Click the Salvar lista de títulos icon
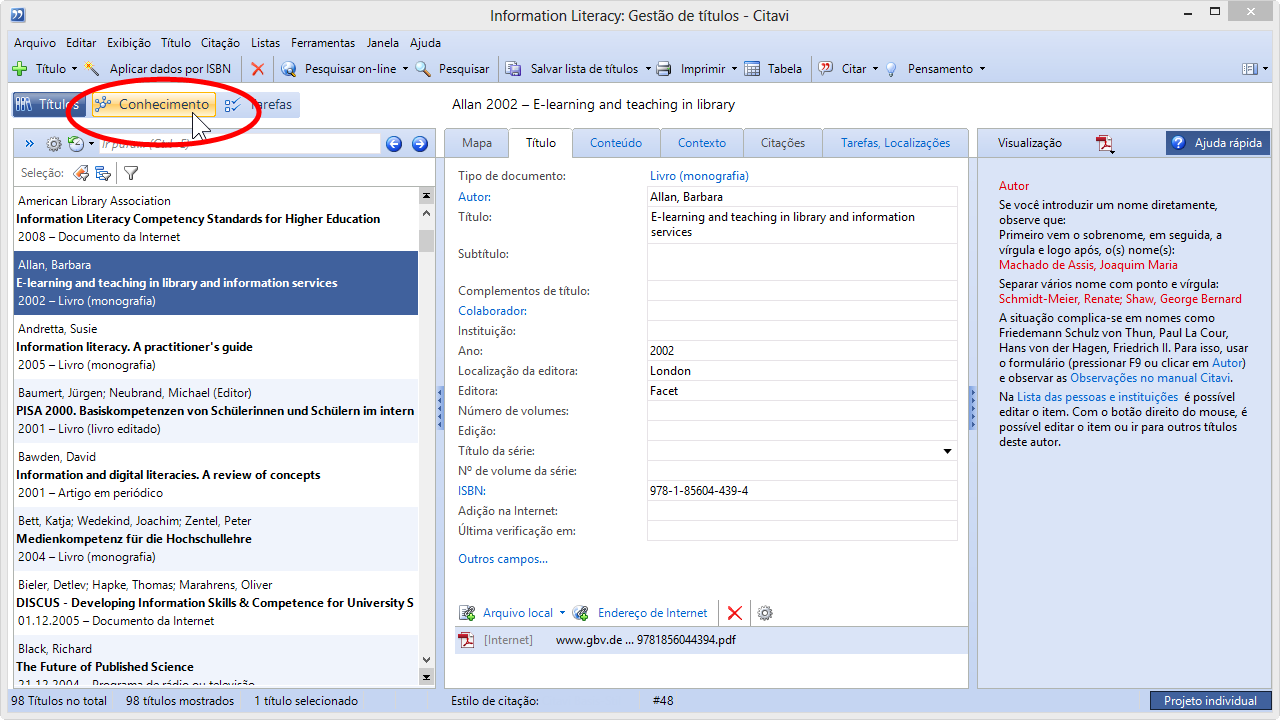1280x720 pixels. click(x=514, y=69)
